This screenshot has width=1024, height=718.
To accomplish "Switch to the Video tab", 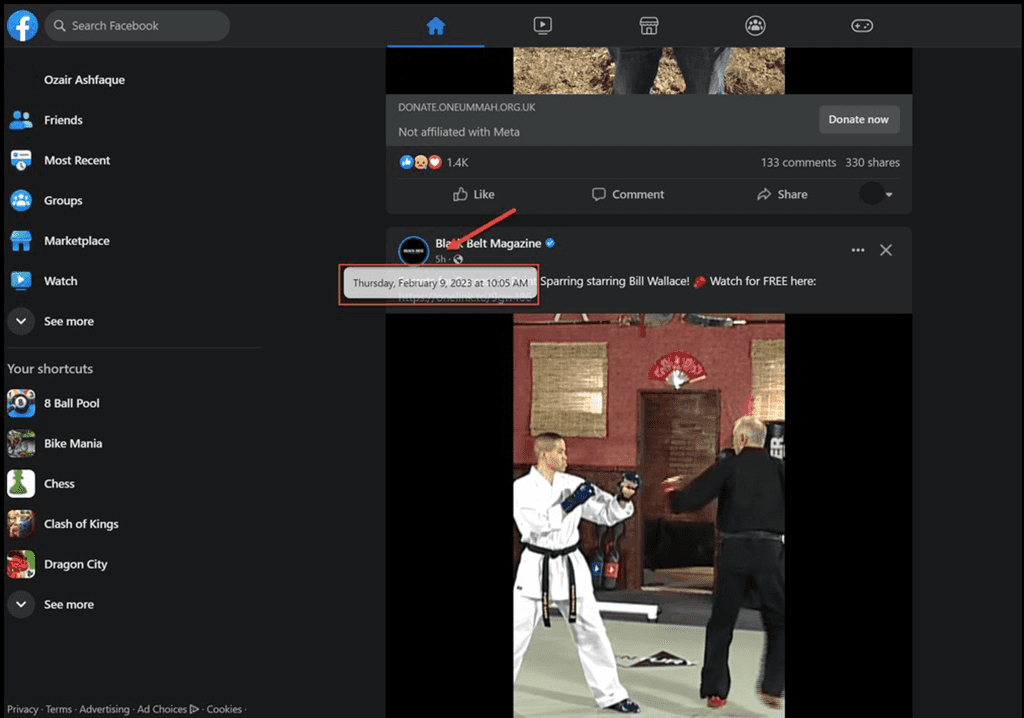I will tap(542, 25).
